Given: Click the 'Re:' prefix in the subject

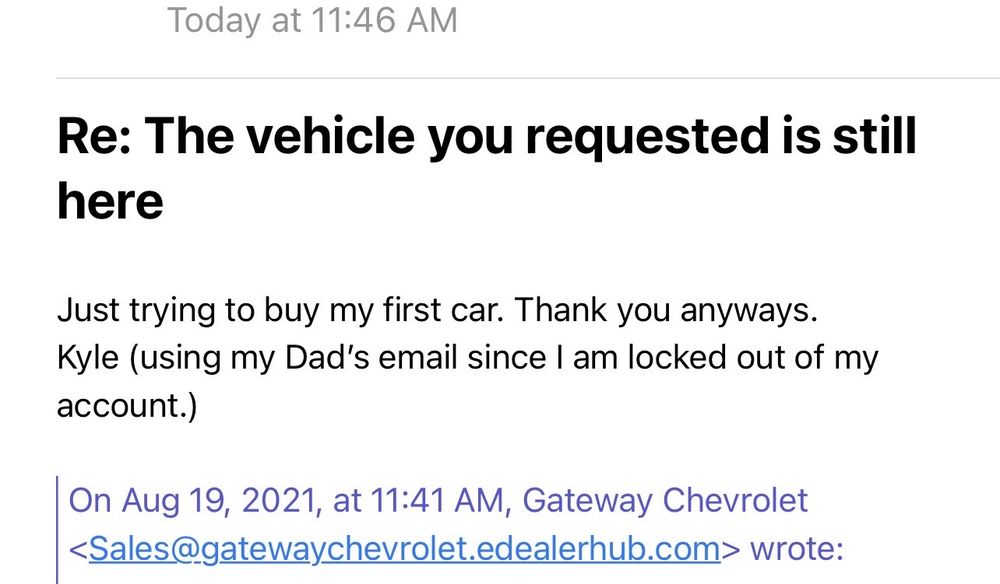Looking at the screenshot, I should pos(97,135).
